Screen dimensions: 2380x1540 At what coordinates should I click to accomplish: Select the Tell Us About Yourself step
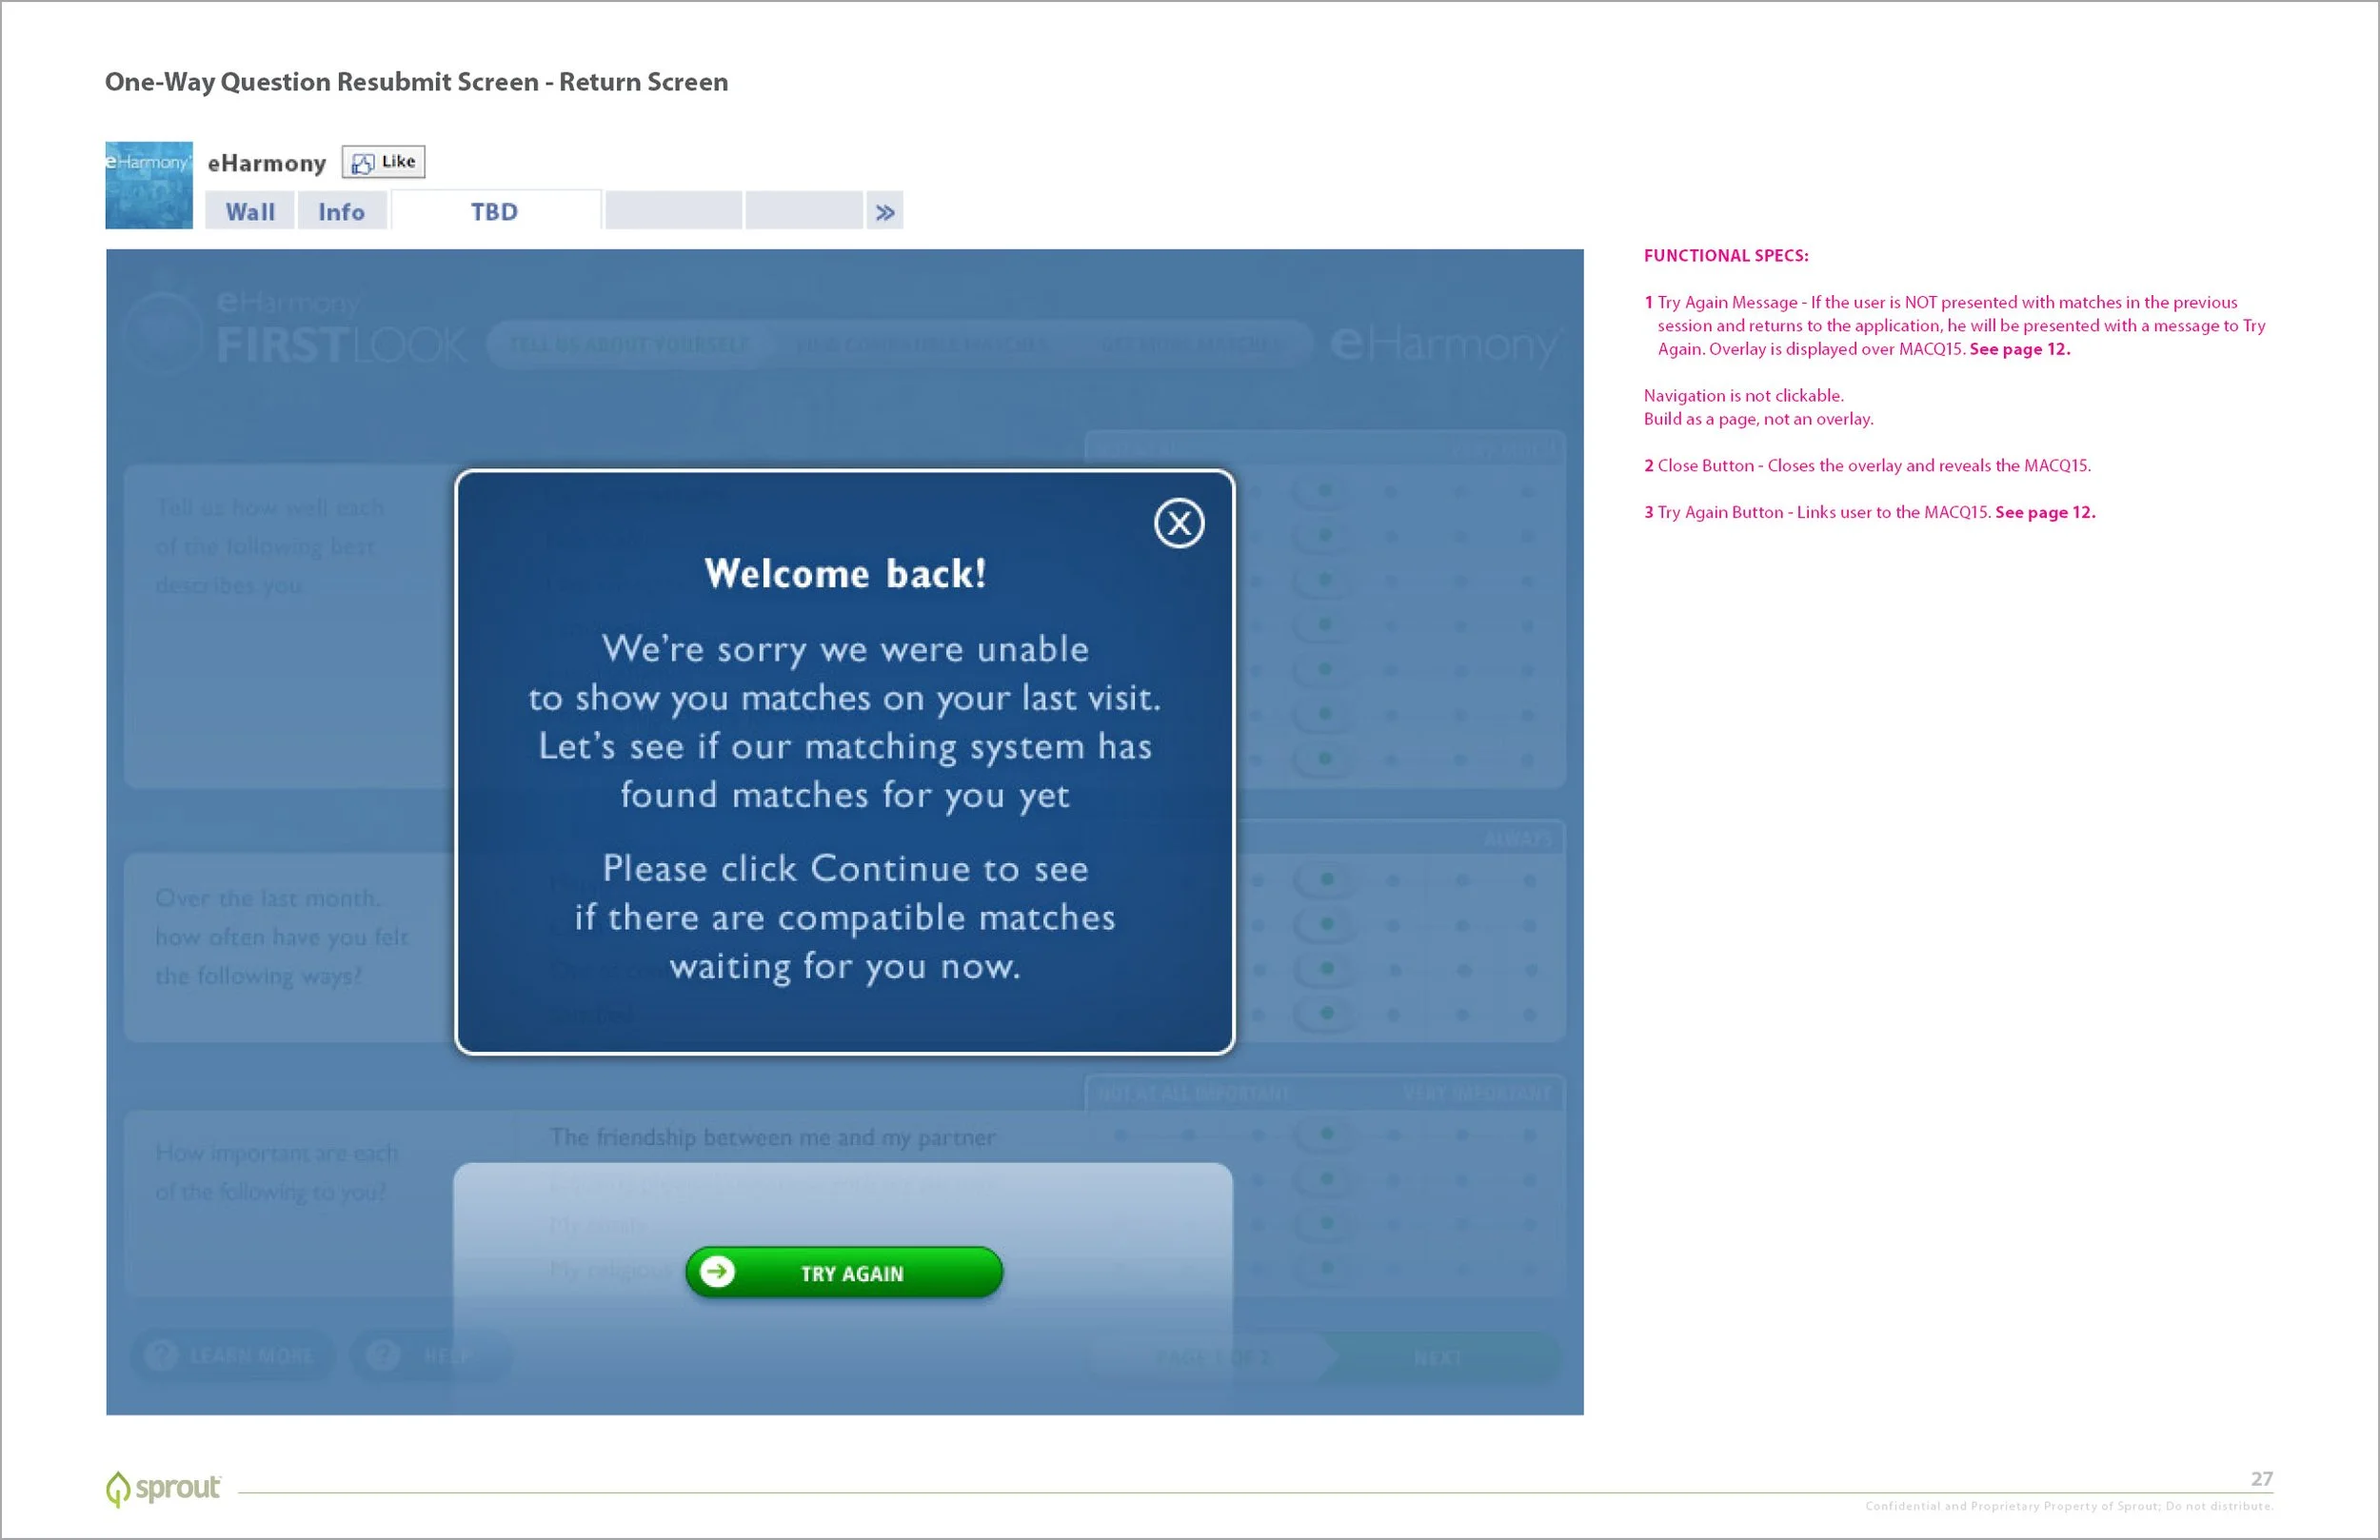[x=628, y=345]
